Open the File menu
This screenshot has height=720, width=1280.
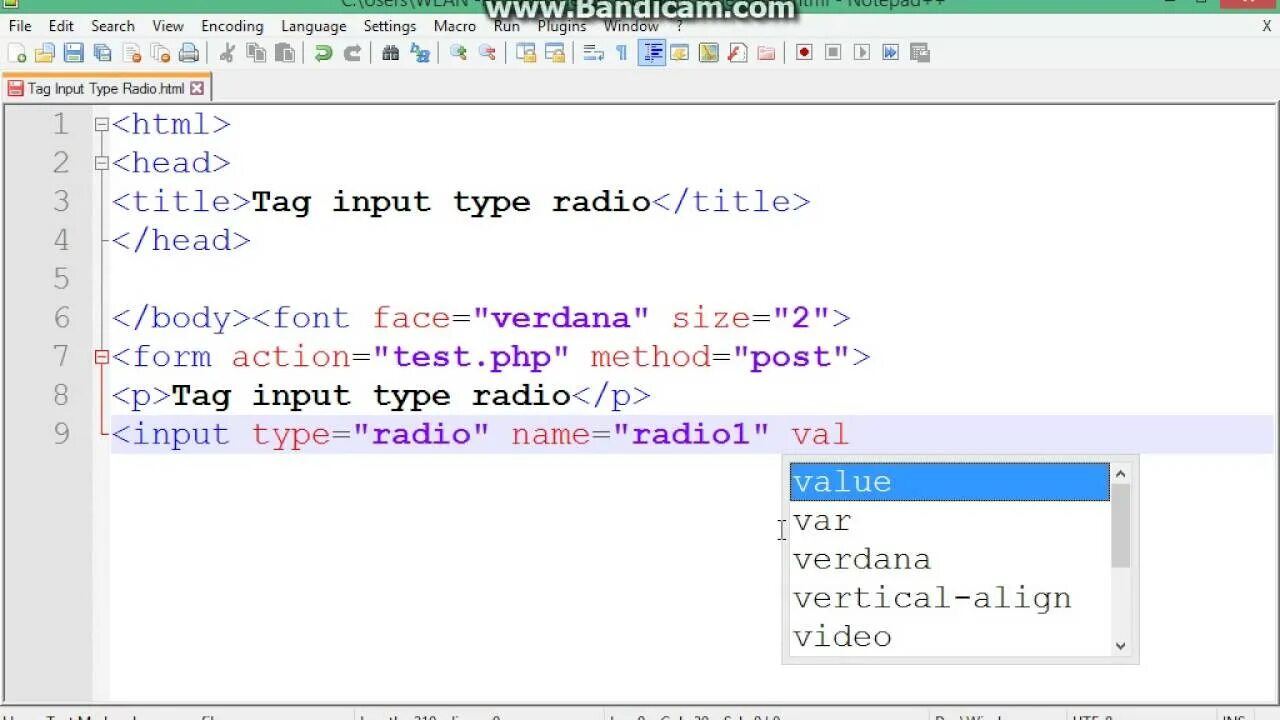(20, 26)
